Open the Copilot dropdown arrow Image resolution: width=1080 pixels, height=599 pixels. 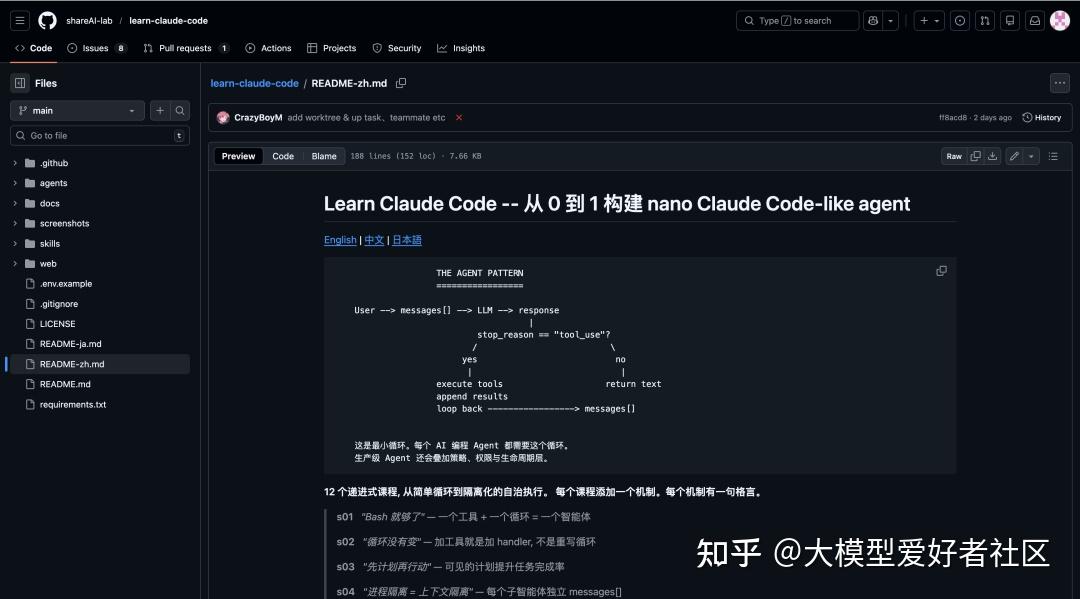tap(890, 21)
